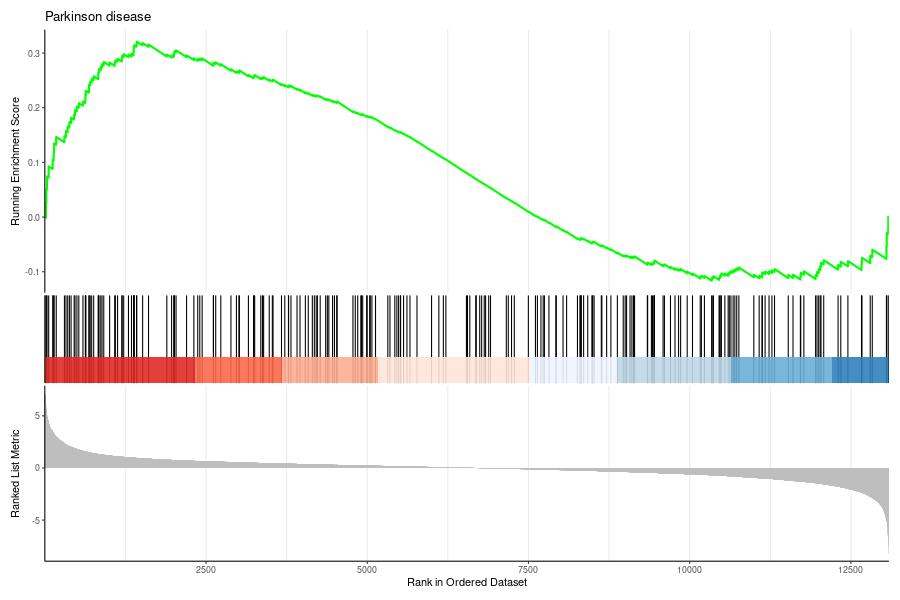Click the 10000 x-axis tick label
The height and width of the screenshot is (600, 900).
pyautogui.click(x=689, y=570)
